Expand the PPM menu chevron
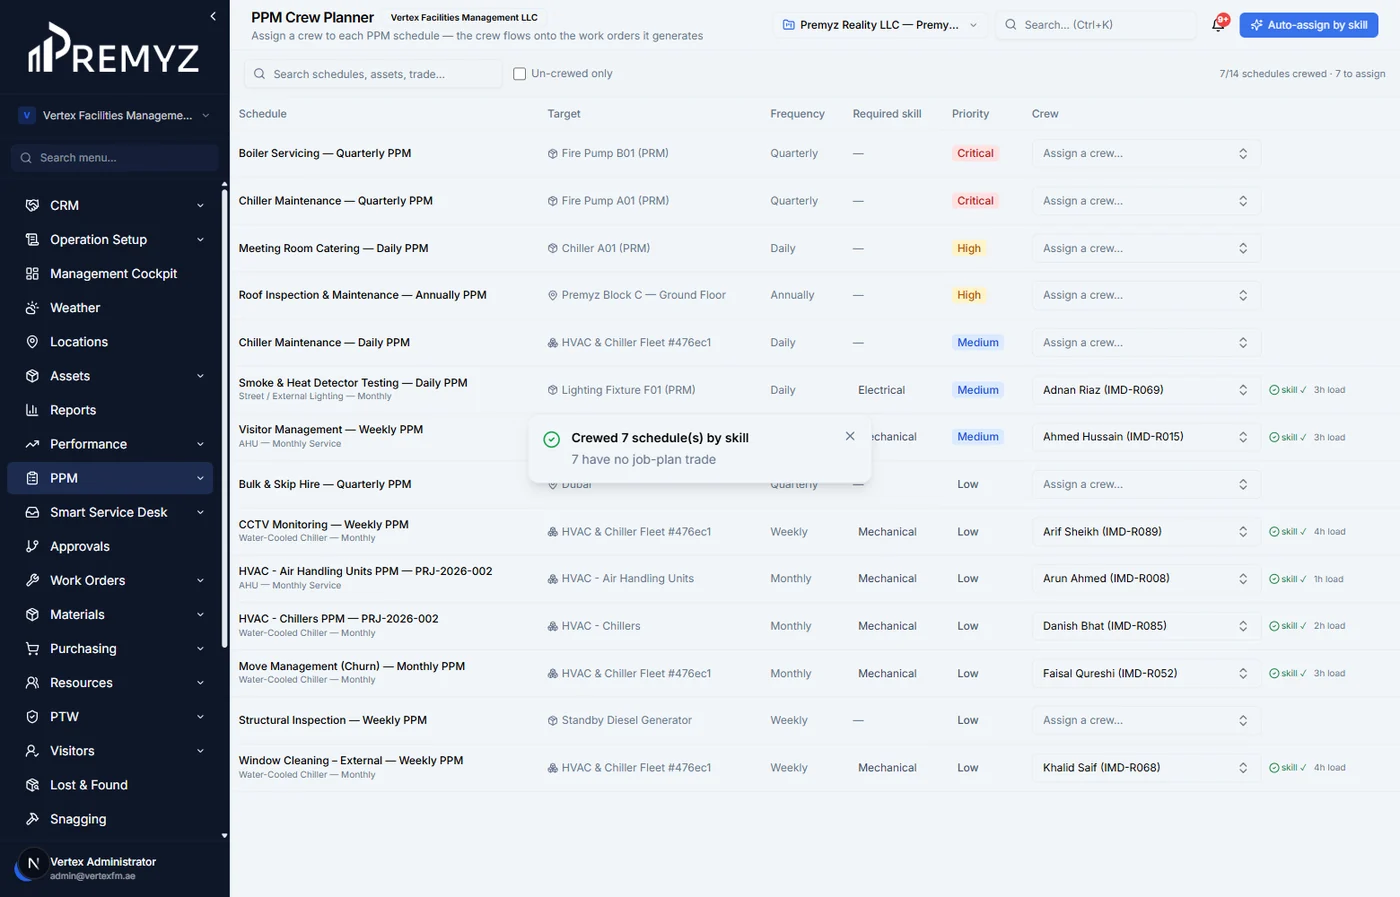1400x897 pixels. coord(200,478)
